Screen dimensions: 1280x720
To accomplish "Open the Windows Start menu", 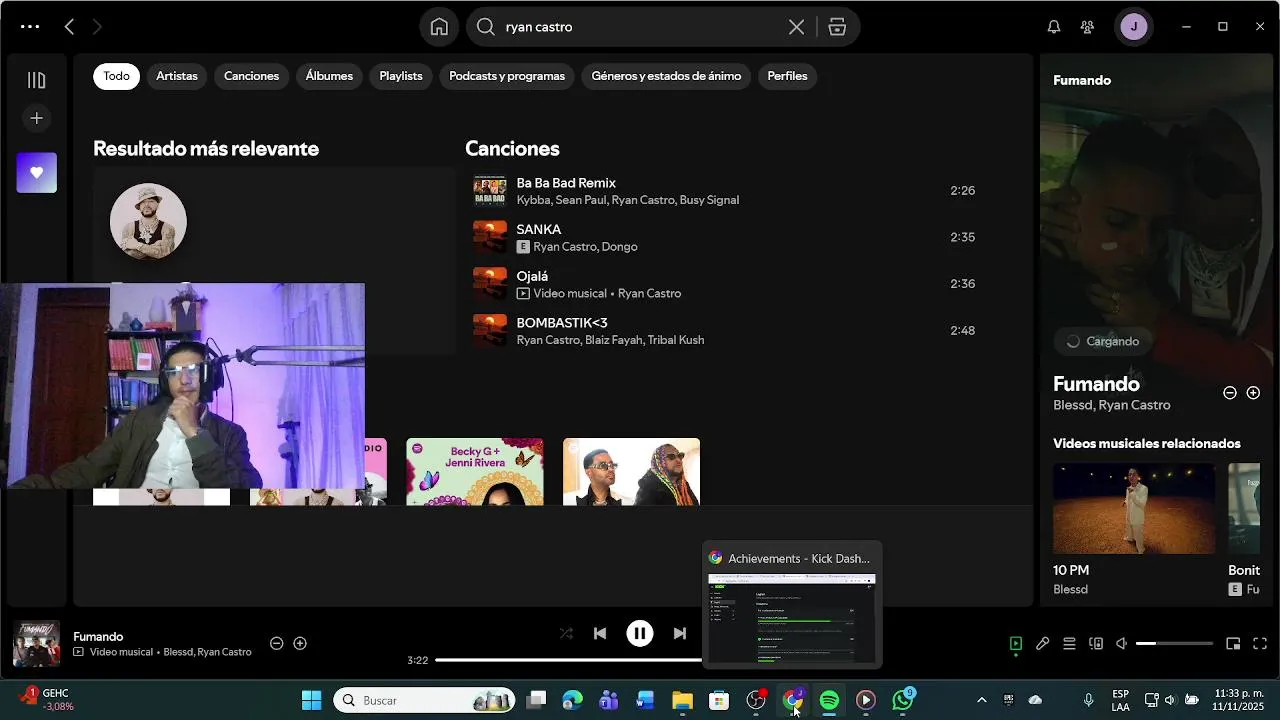I will pos(312,700).
